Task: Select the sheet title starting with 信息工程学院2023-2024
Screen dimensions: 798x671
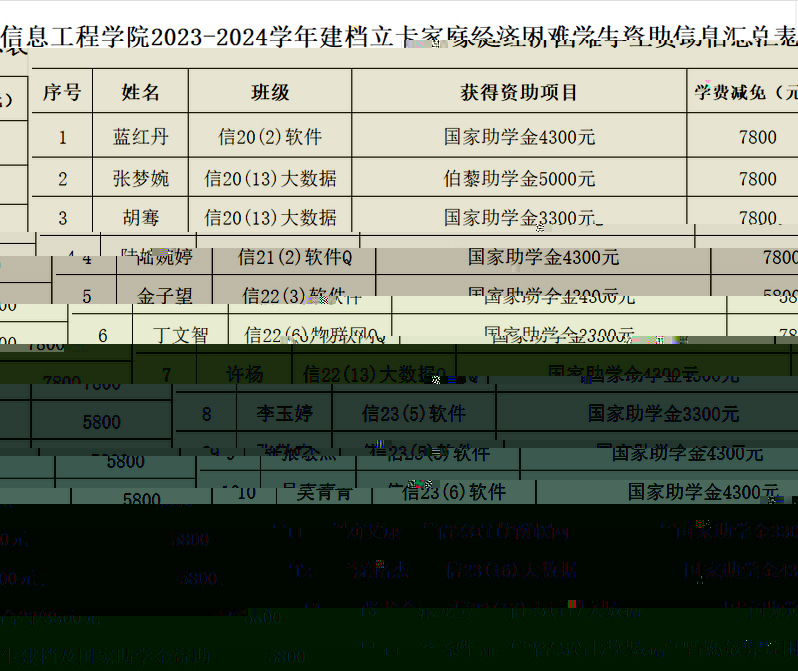Action: tap(399, 38)
